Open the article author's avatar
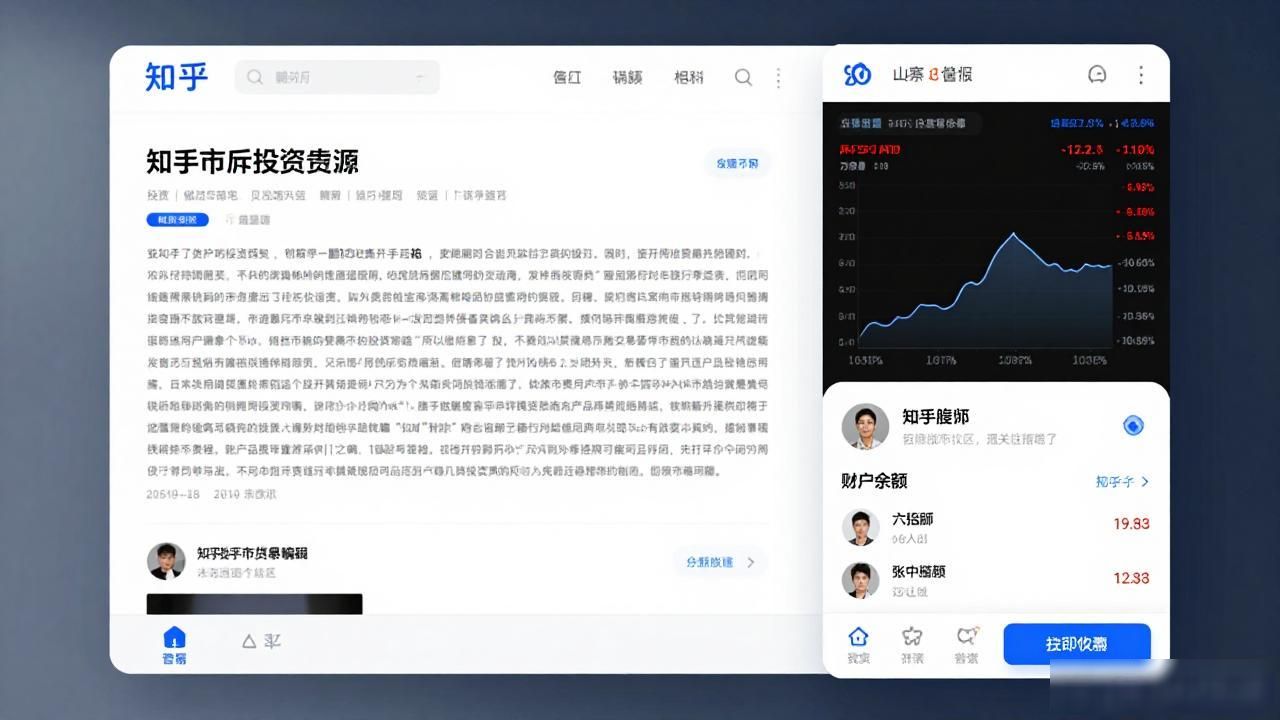This screenshot has width=1280, height=720. (x=166, y=561)
